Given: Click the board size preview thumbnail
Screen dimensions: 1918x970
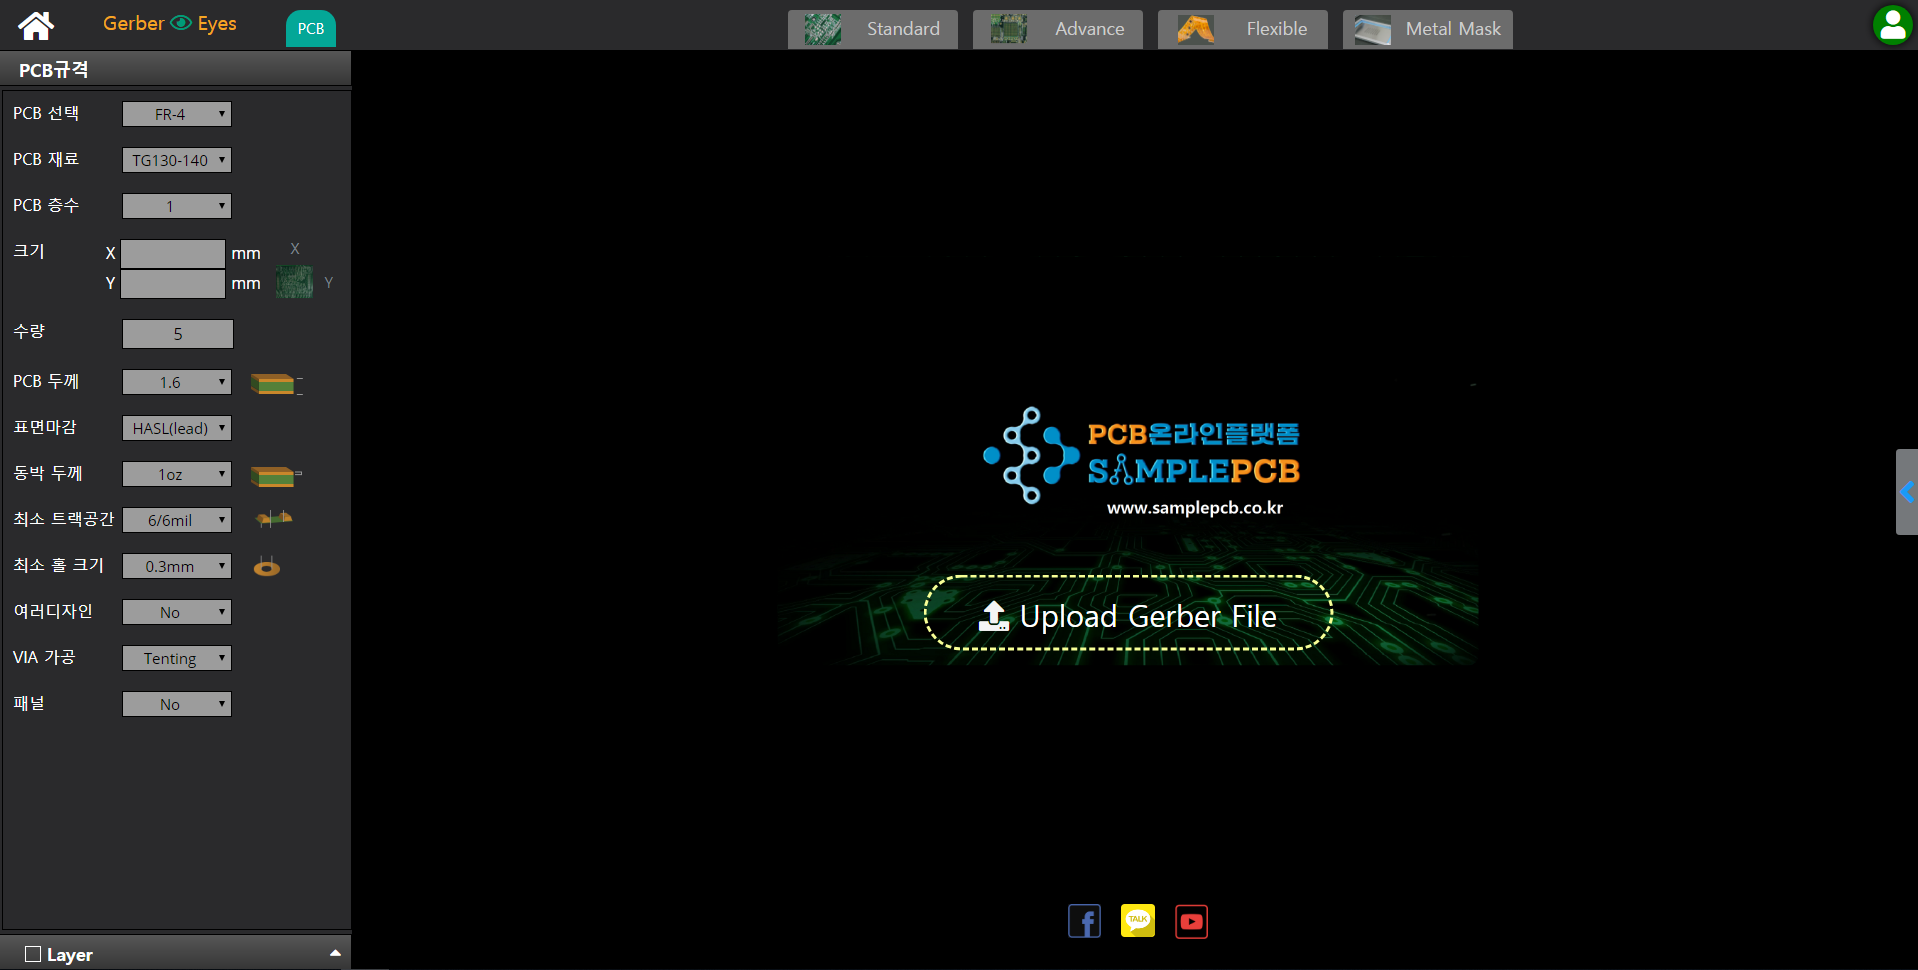Looking at the screenshot, I should point(294,282).
